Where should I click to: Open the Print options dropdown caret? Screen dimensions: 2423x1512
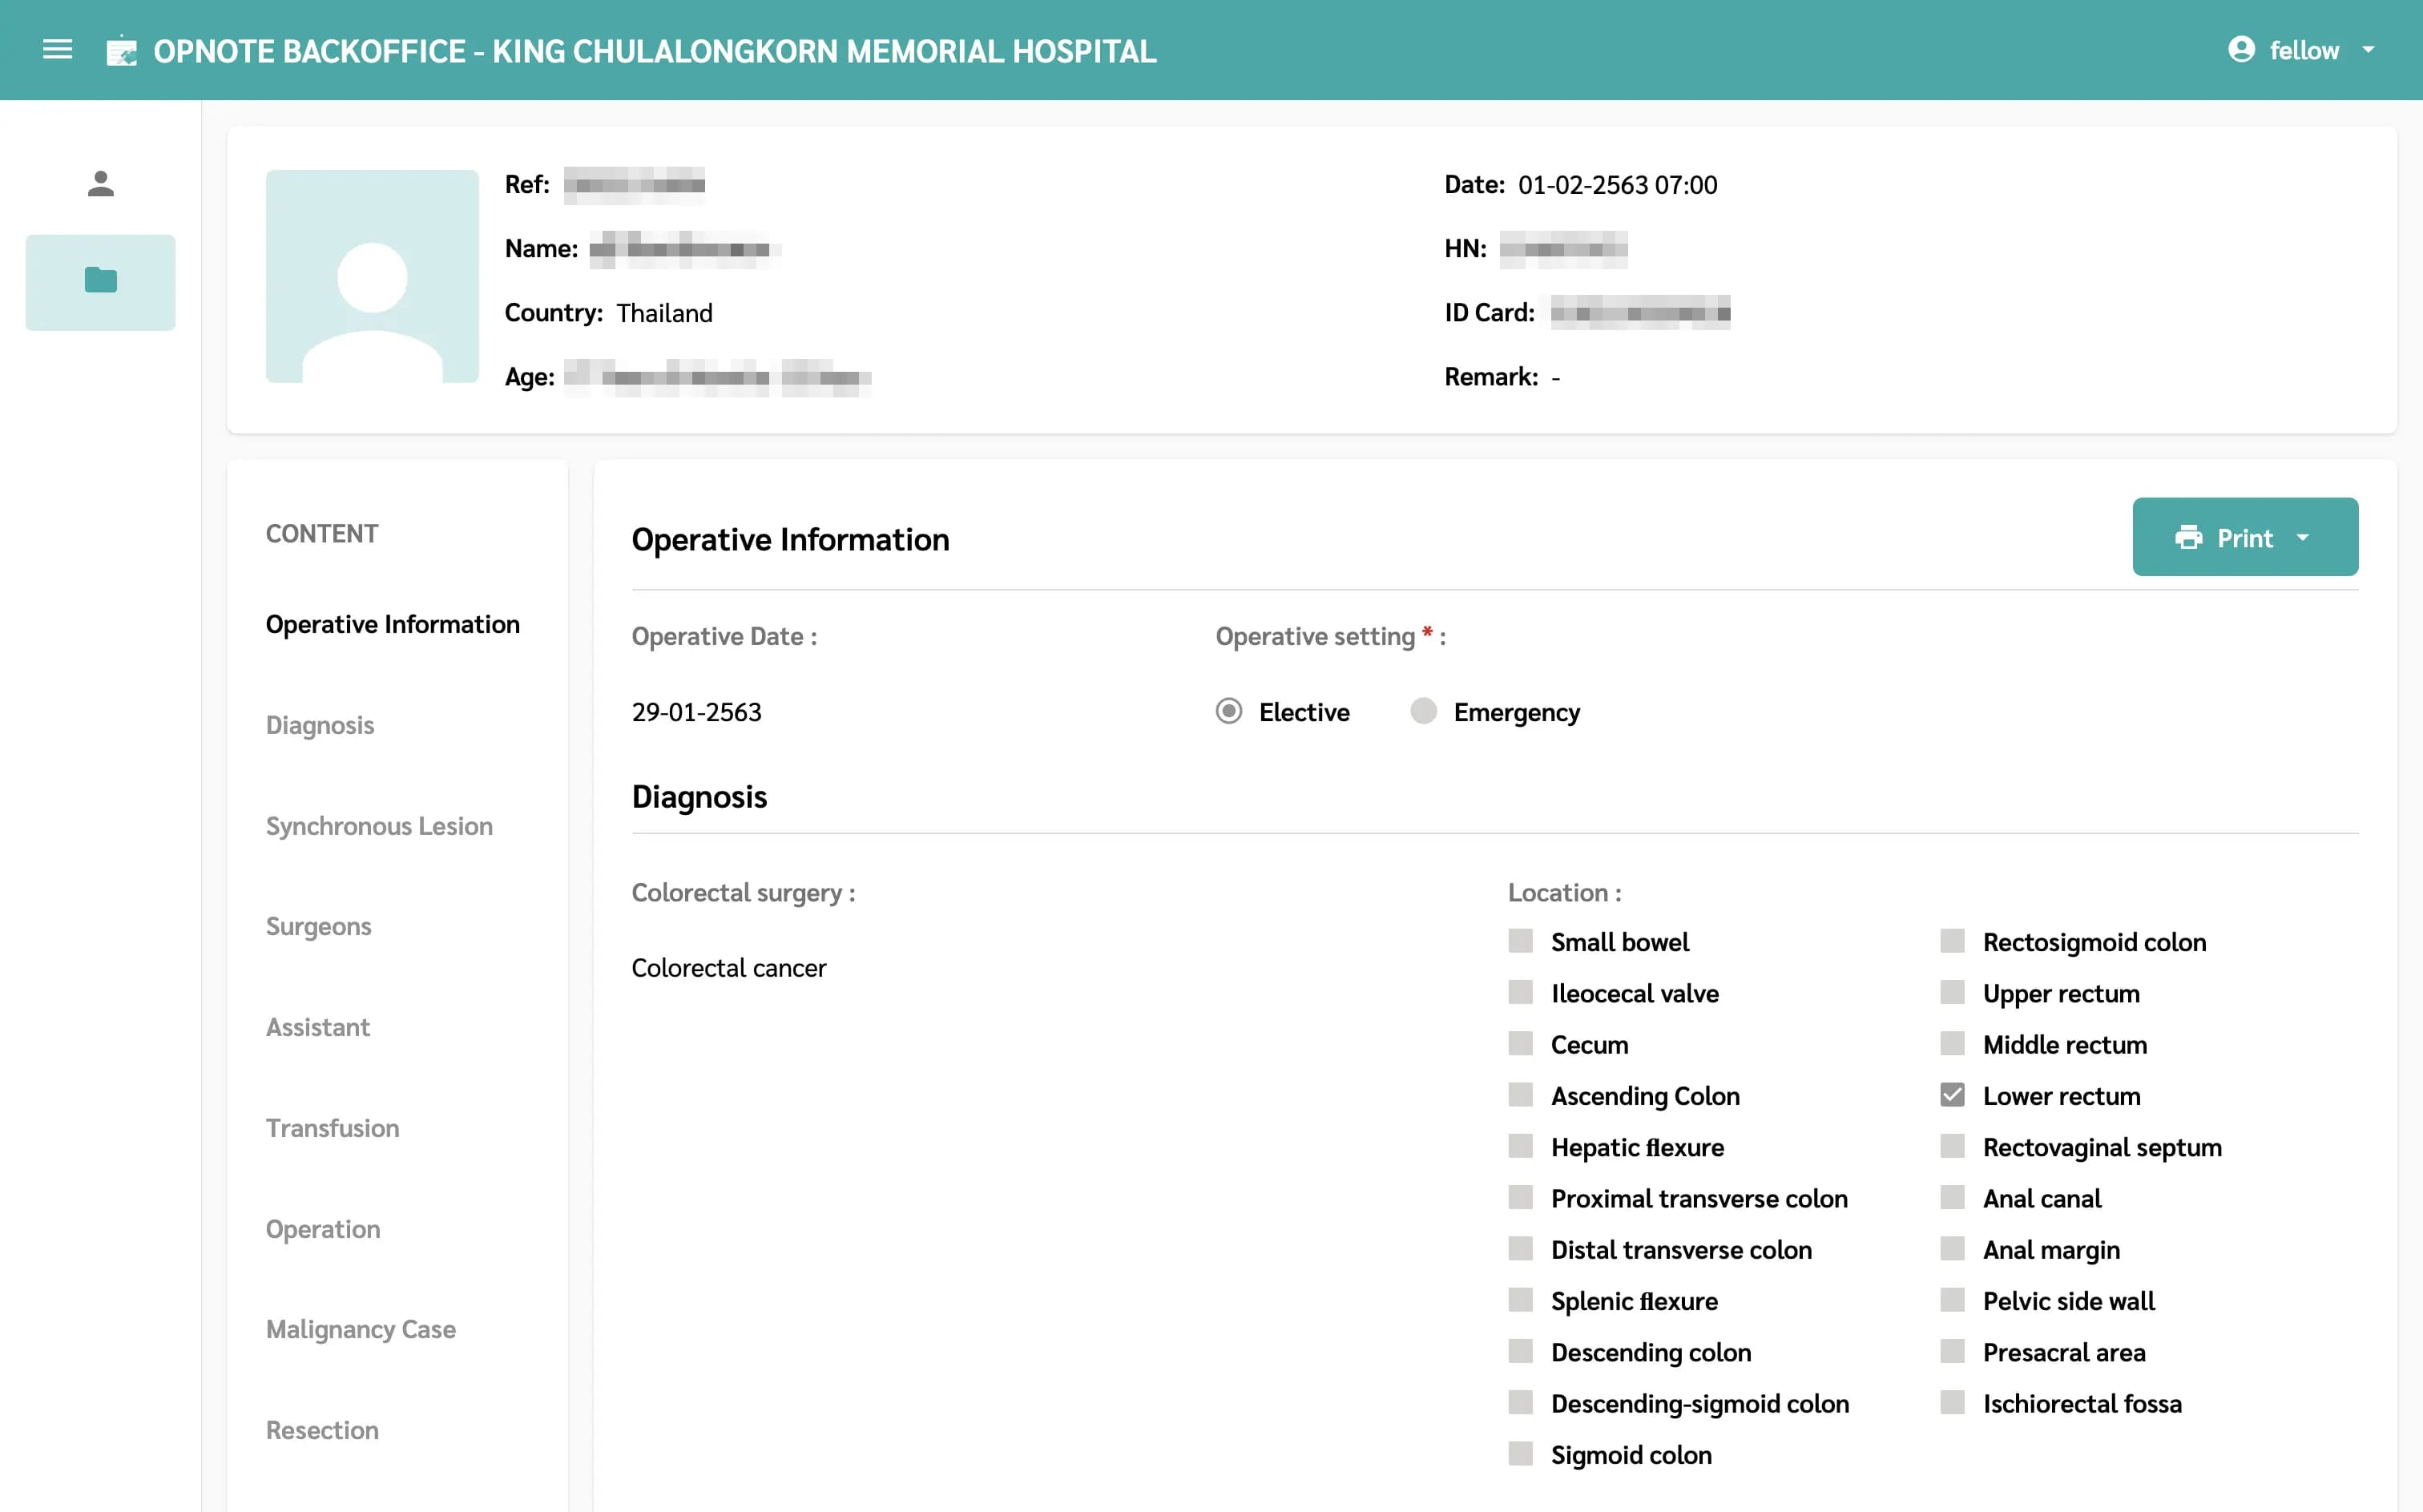2303,538
